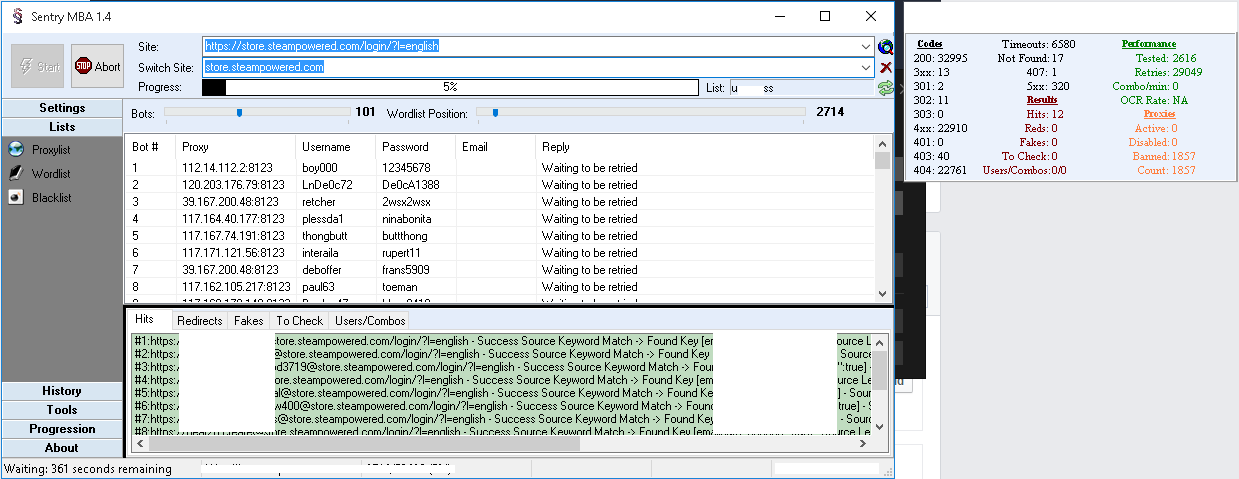Open the Settings sidebar section
The image size is (1239, 479).
pos(62,108)
